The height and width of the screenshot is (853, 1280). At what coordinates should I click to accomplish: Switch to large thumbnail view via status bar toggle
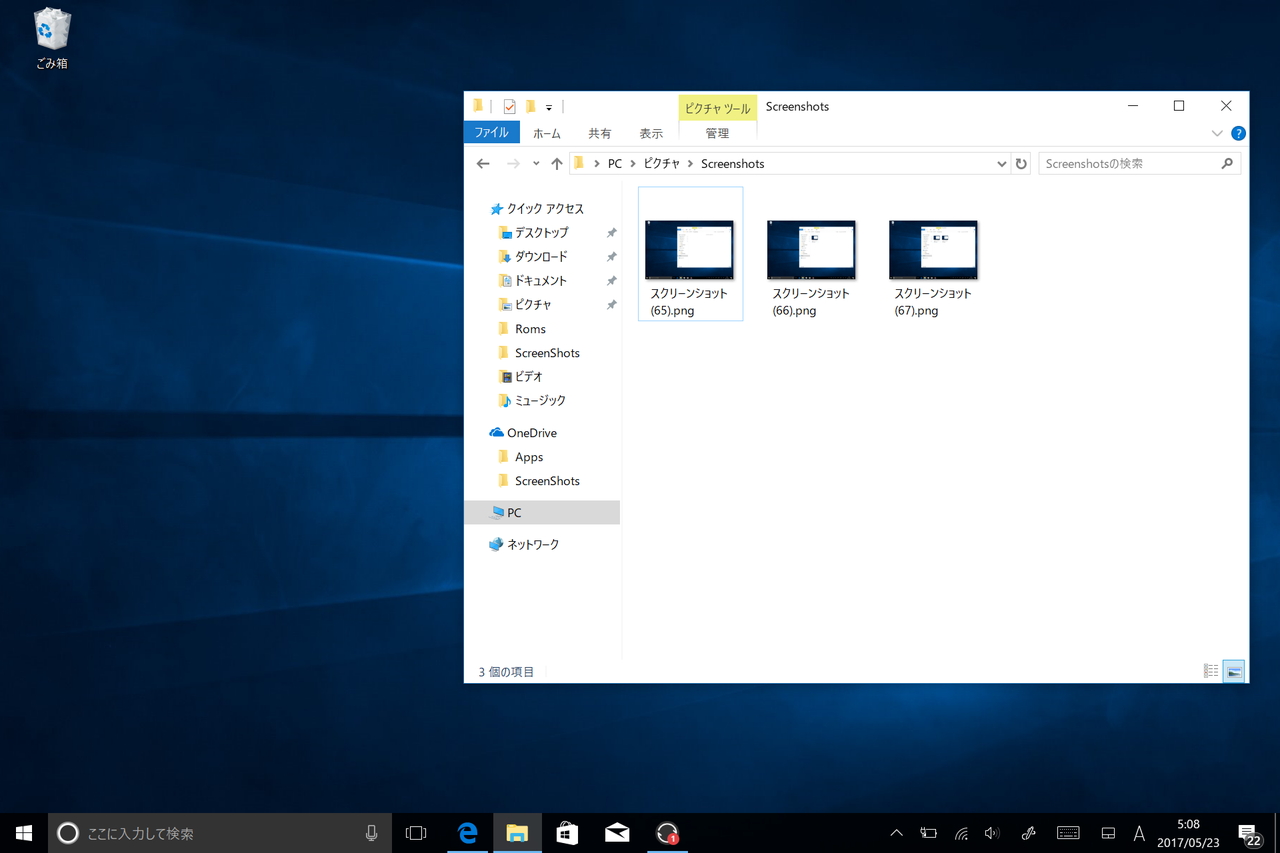[x=1233, y=670]
